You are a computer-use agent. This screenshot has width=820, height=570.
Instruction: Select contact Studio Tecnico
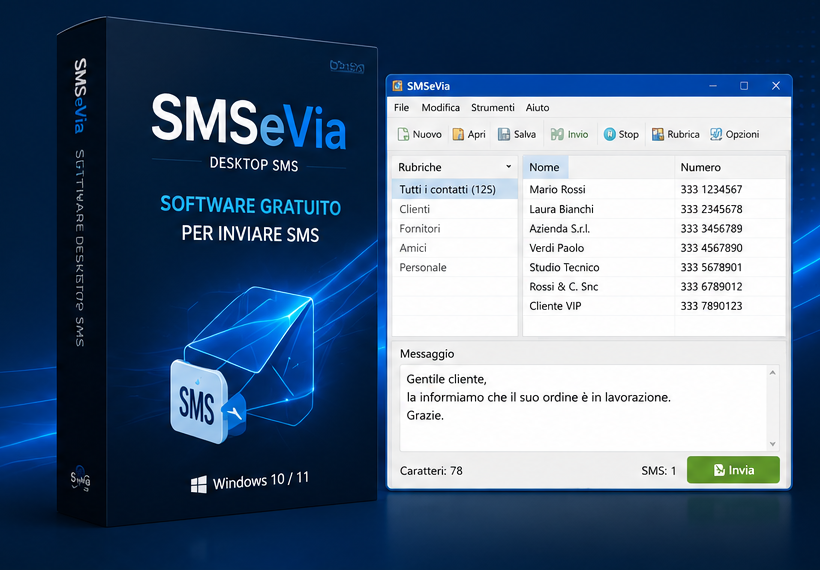tap(564, 267)
